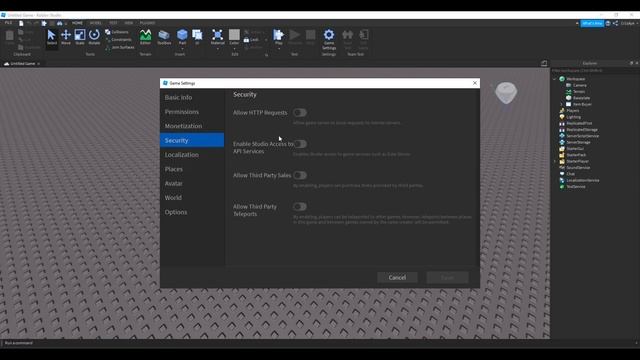640x360 pixels.
Task: Switch to the VIEW ribbon tab
Action: click(129, 23)
